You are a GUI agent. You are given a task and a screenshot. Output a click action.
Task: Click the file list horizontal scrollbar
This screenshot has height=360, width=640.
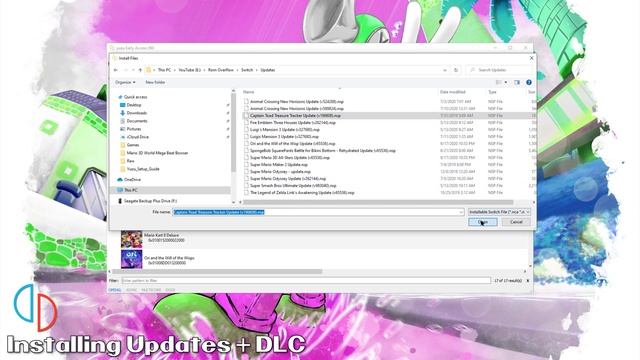point(378,202)
